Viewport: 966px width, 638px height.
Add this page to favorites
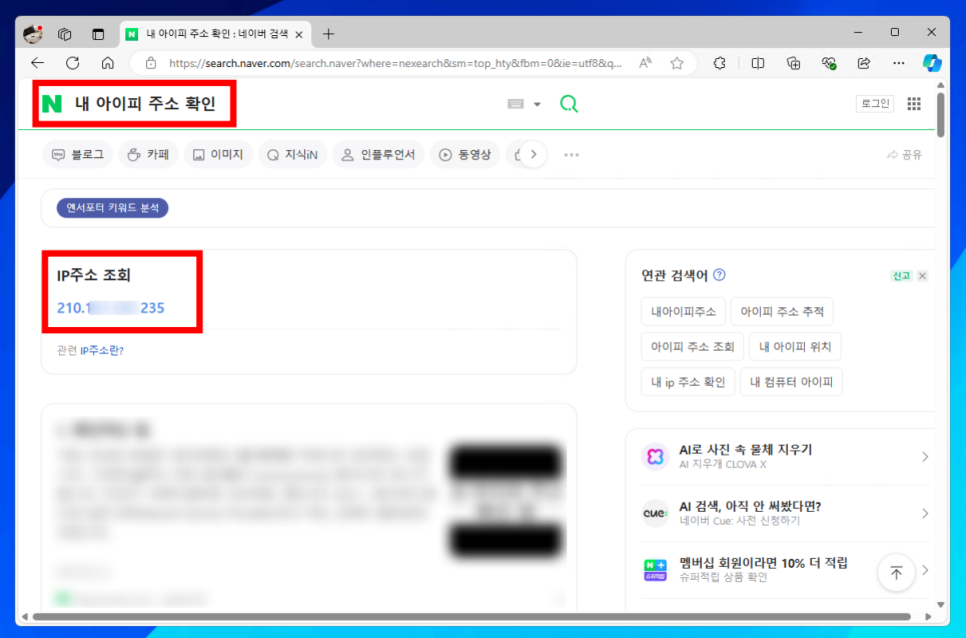pyautogui.click(x=677, y=63)
